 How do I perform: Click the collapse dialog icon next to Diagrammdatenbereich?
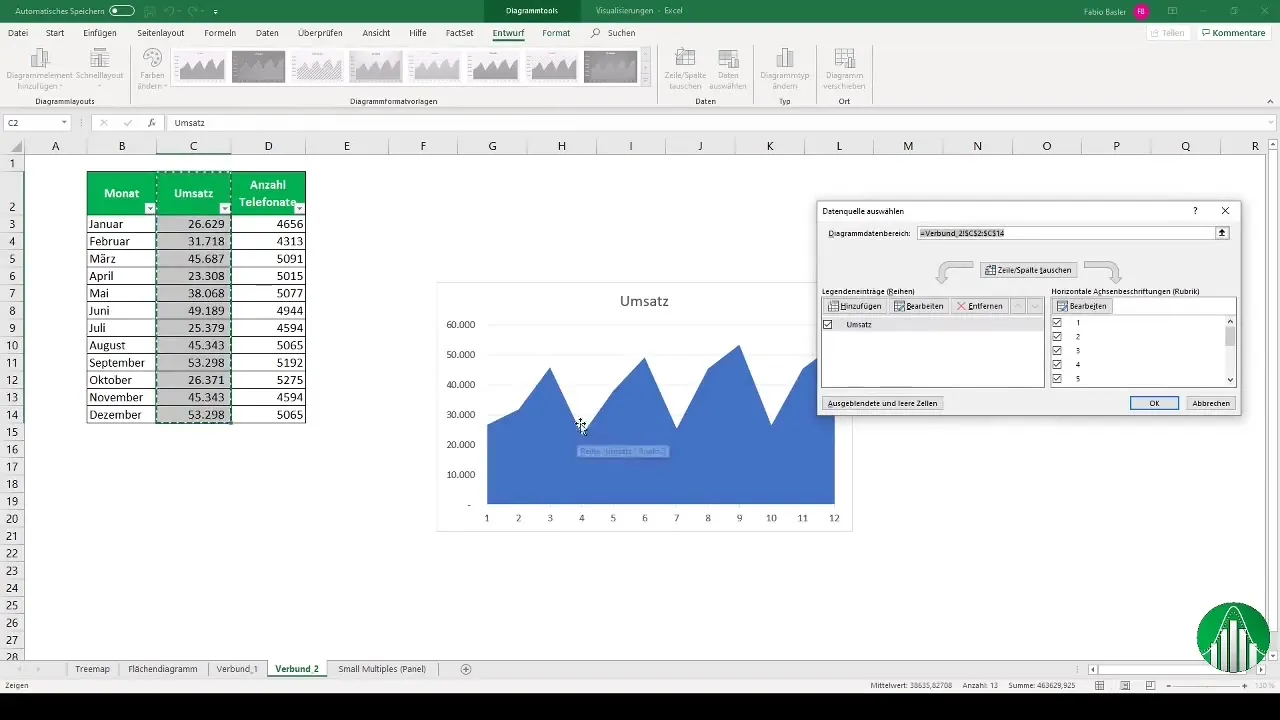click(1222, 233)
